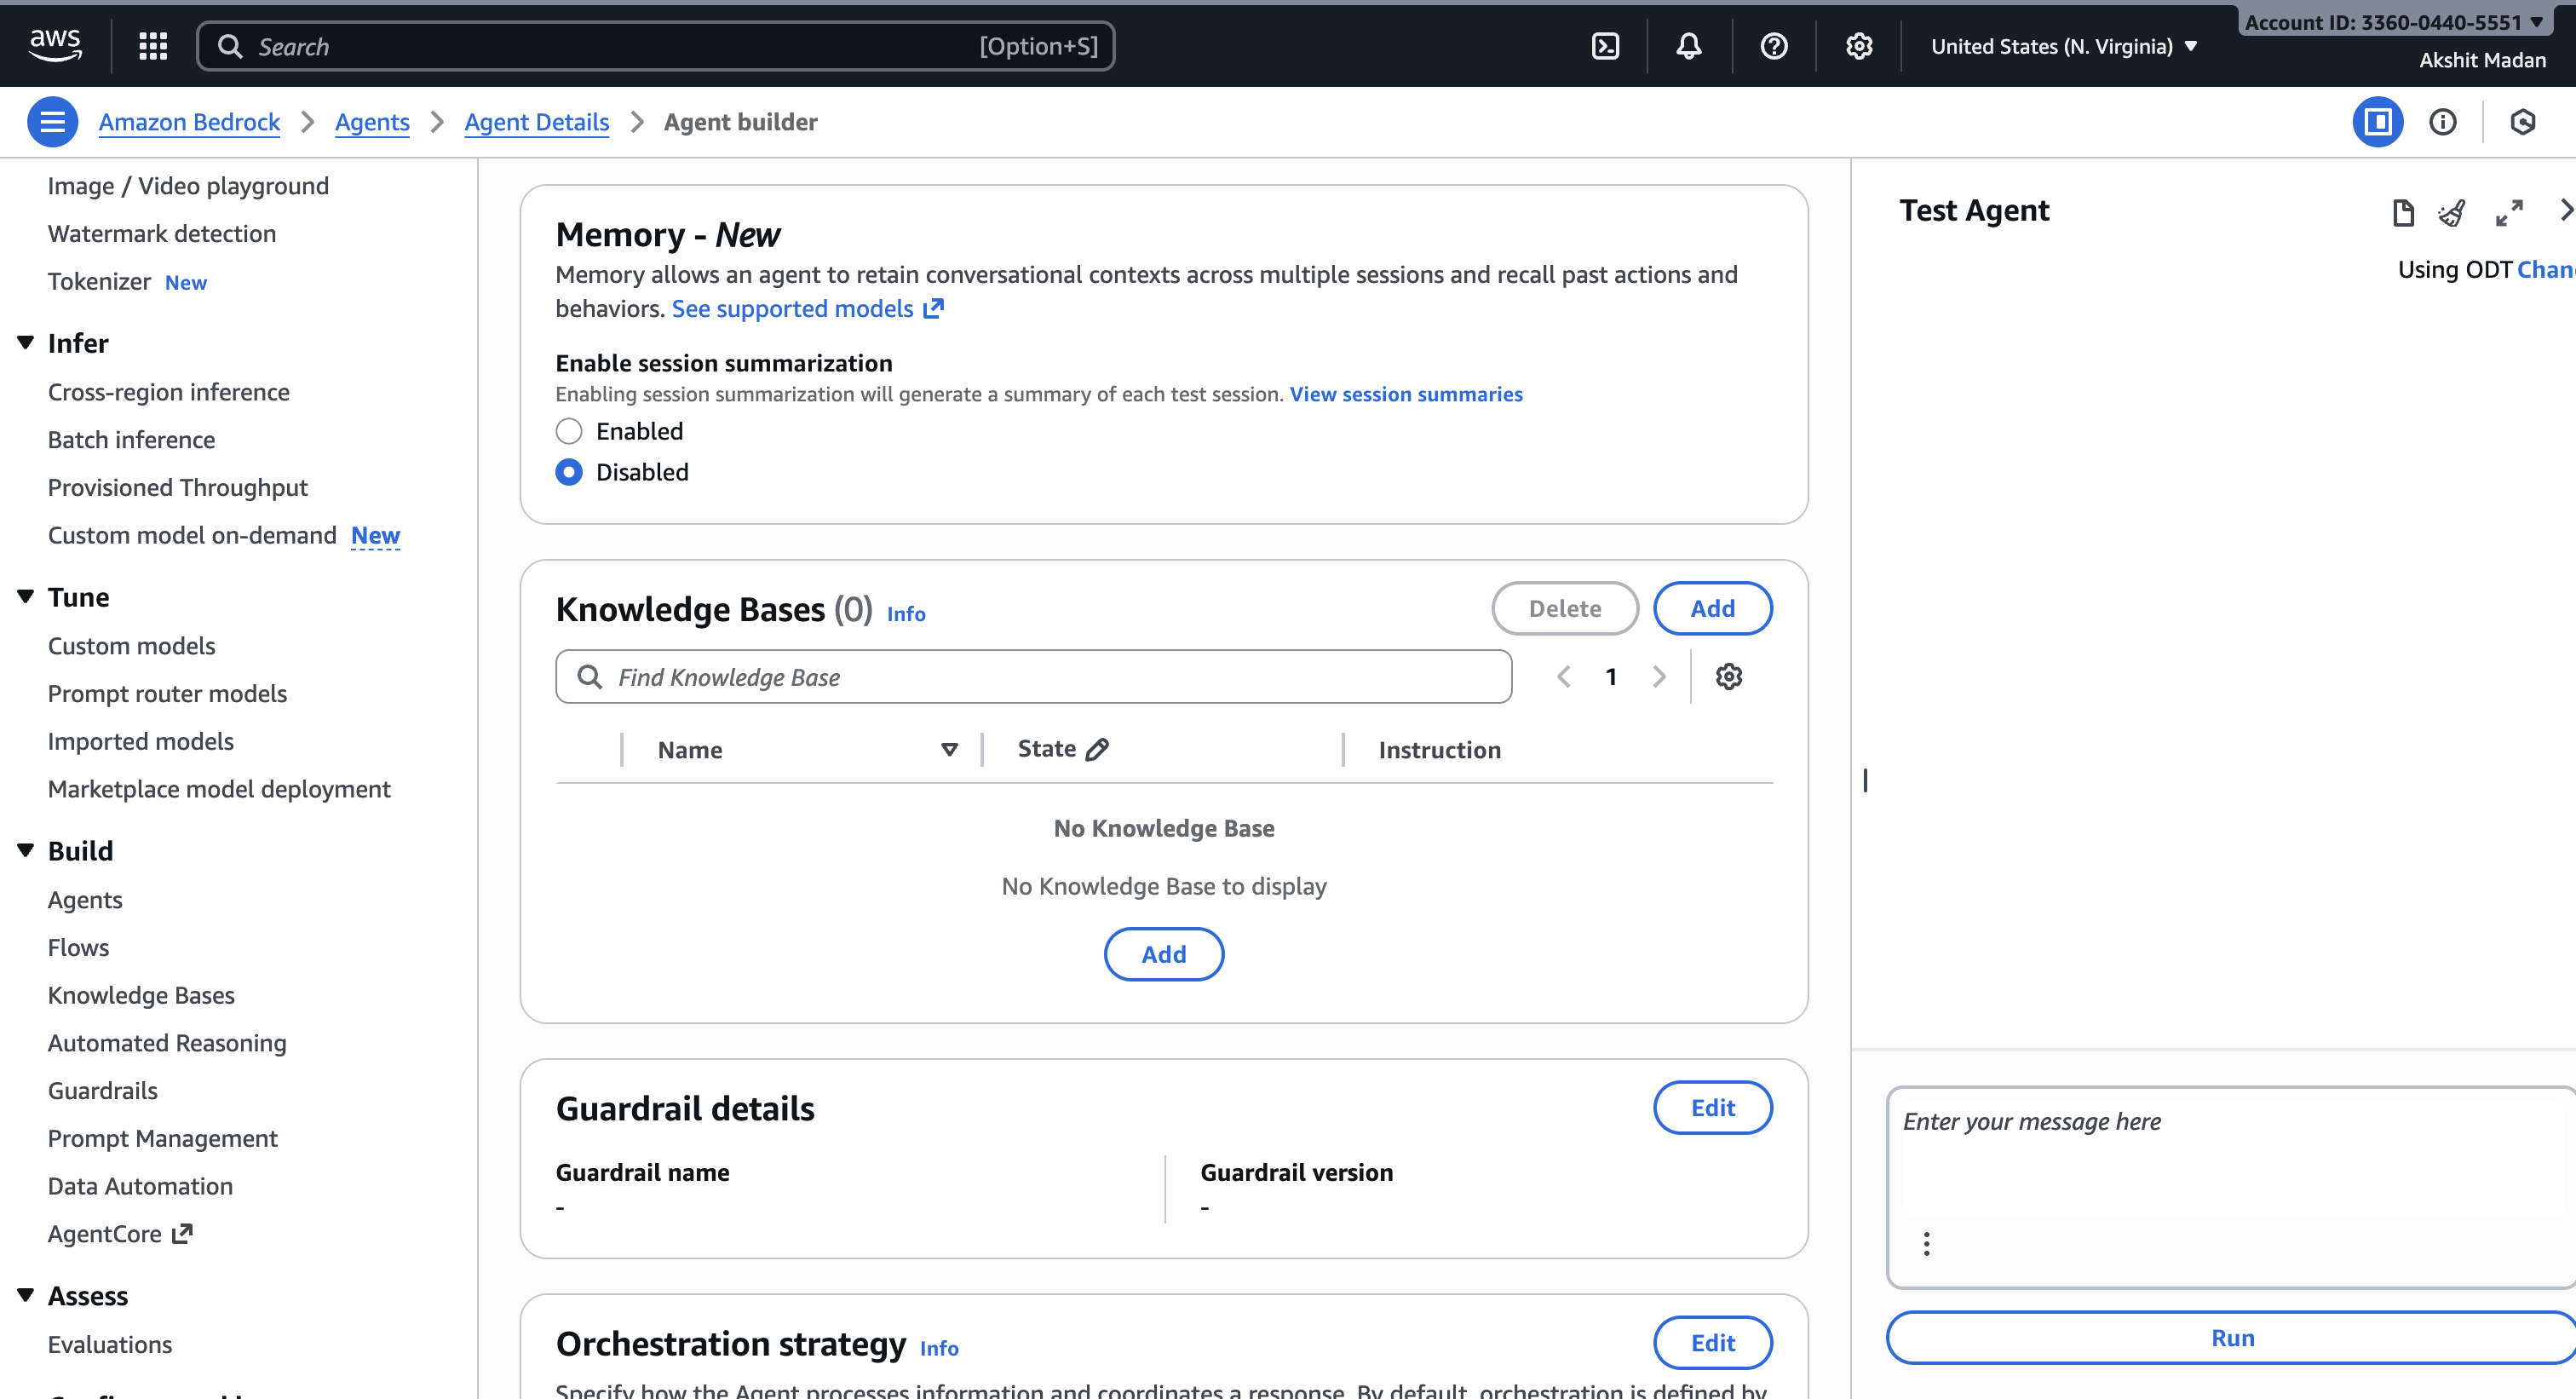Open the N. Virginia region dropdown
Viewport: 2576px width, 1399px height.
2064,46
